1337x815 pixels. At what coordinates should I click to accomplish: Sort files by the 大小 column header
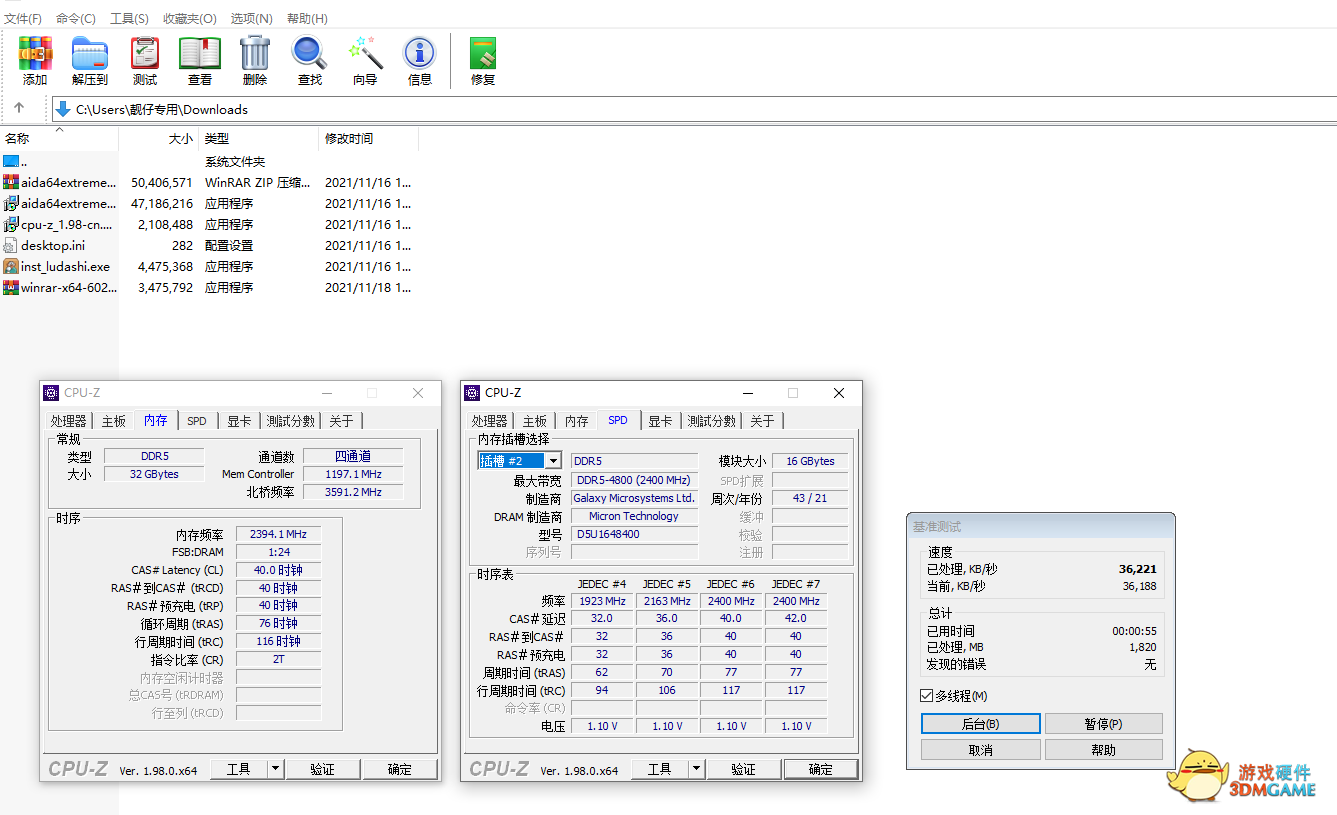[x=158, y=139]
